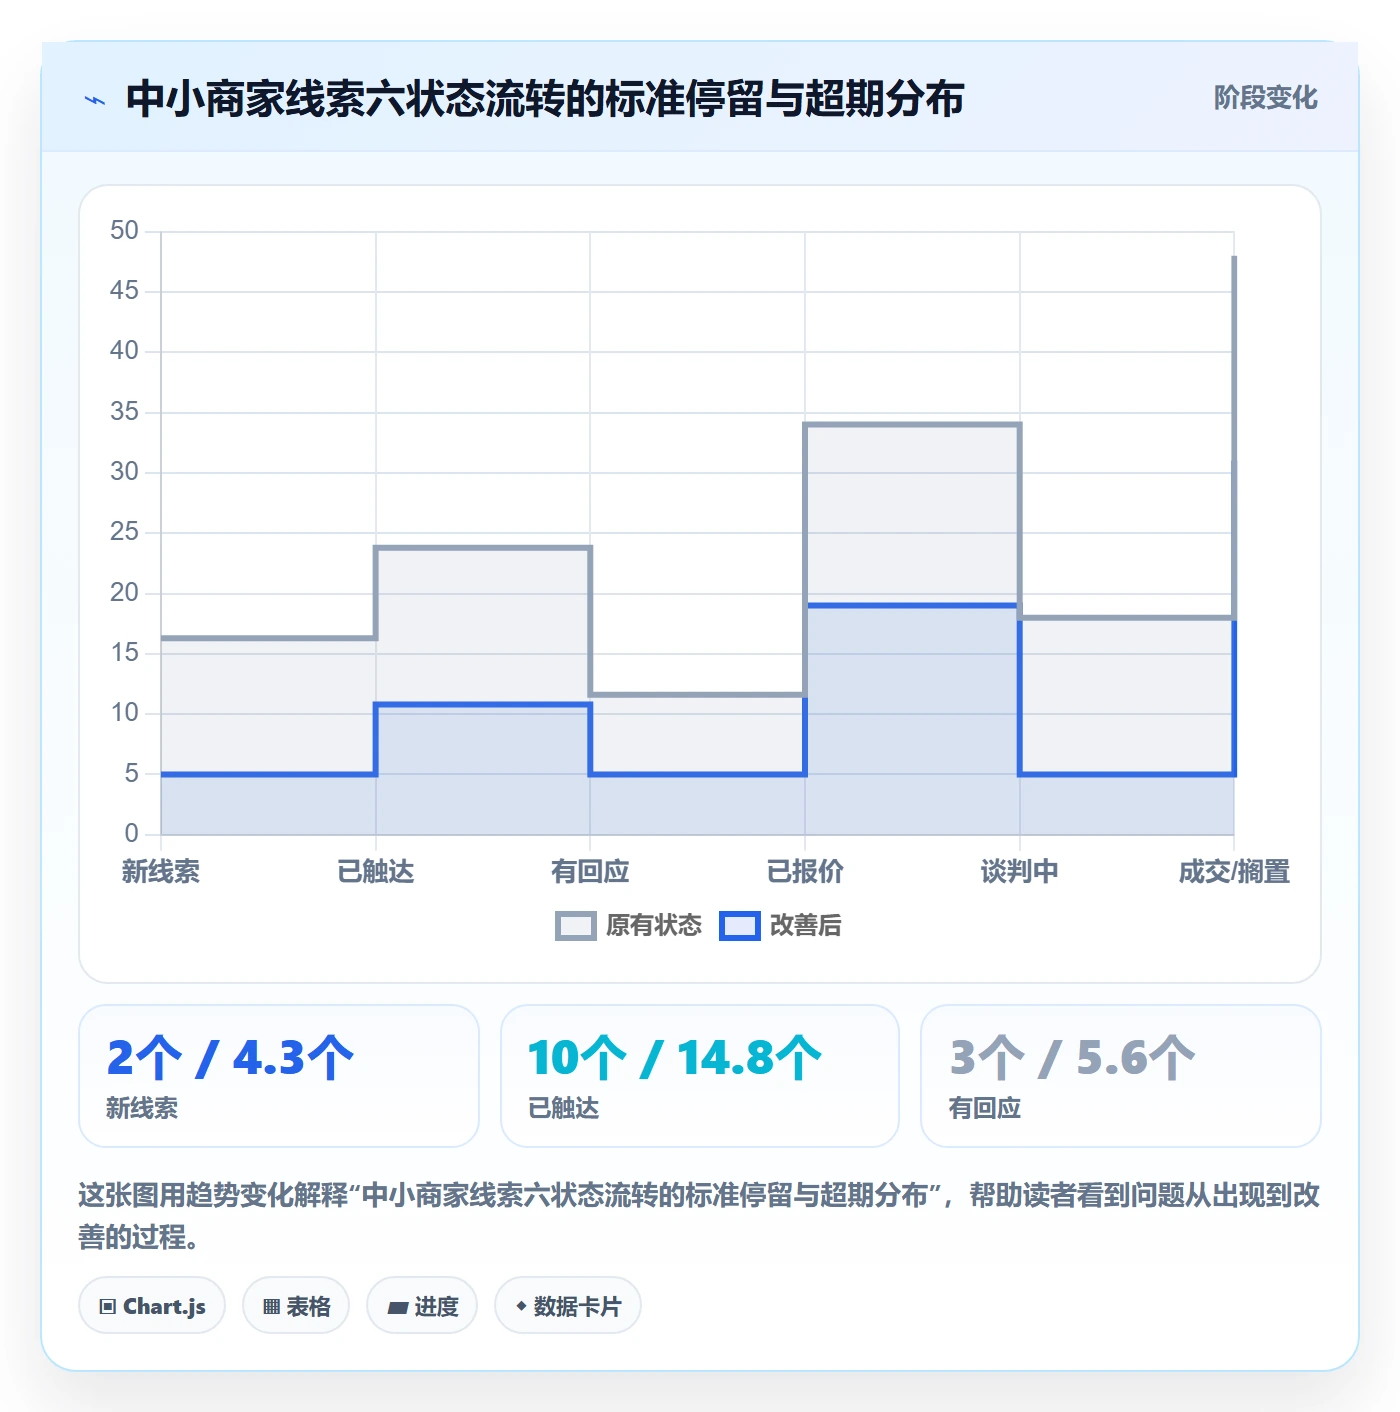Click the 有回应 x-axis label
Viewport: 1400px width, 1412px height.
pos(590,872)
